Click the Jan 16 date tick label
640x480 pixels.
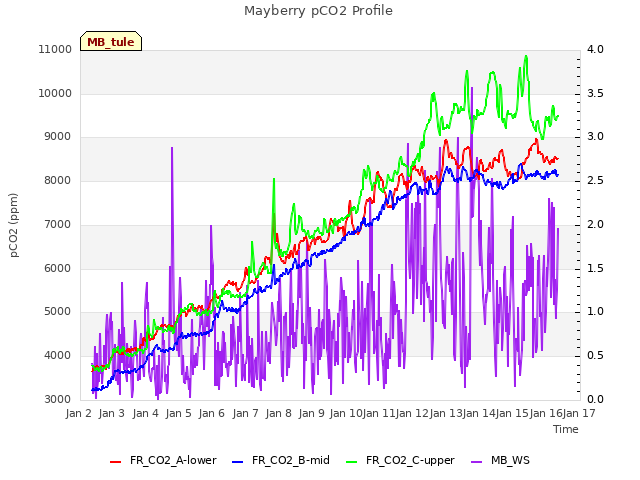(x=546, y=413)
